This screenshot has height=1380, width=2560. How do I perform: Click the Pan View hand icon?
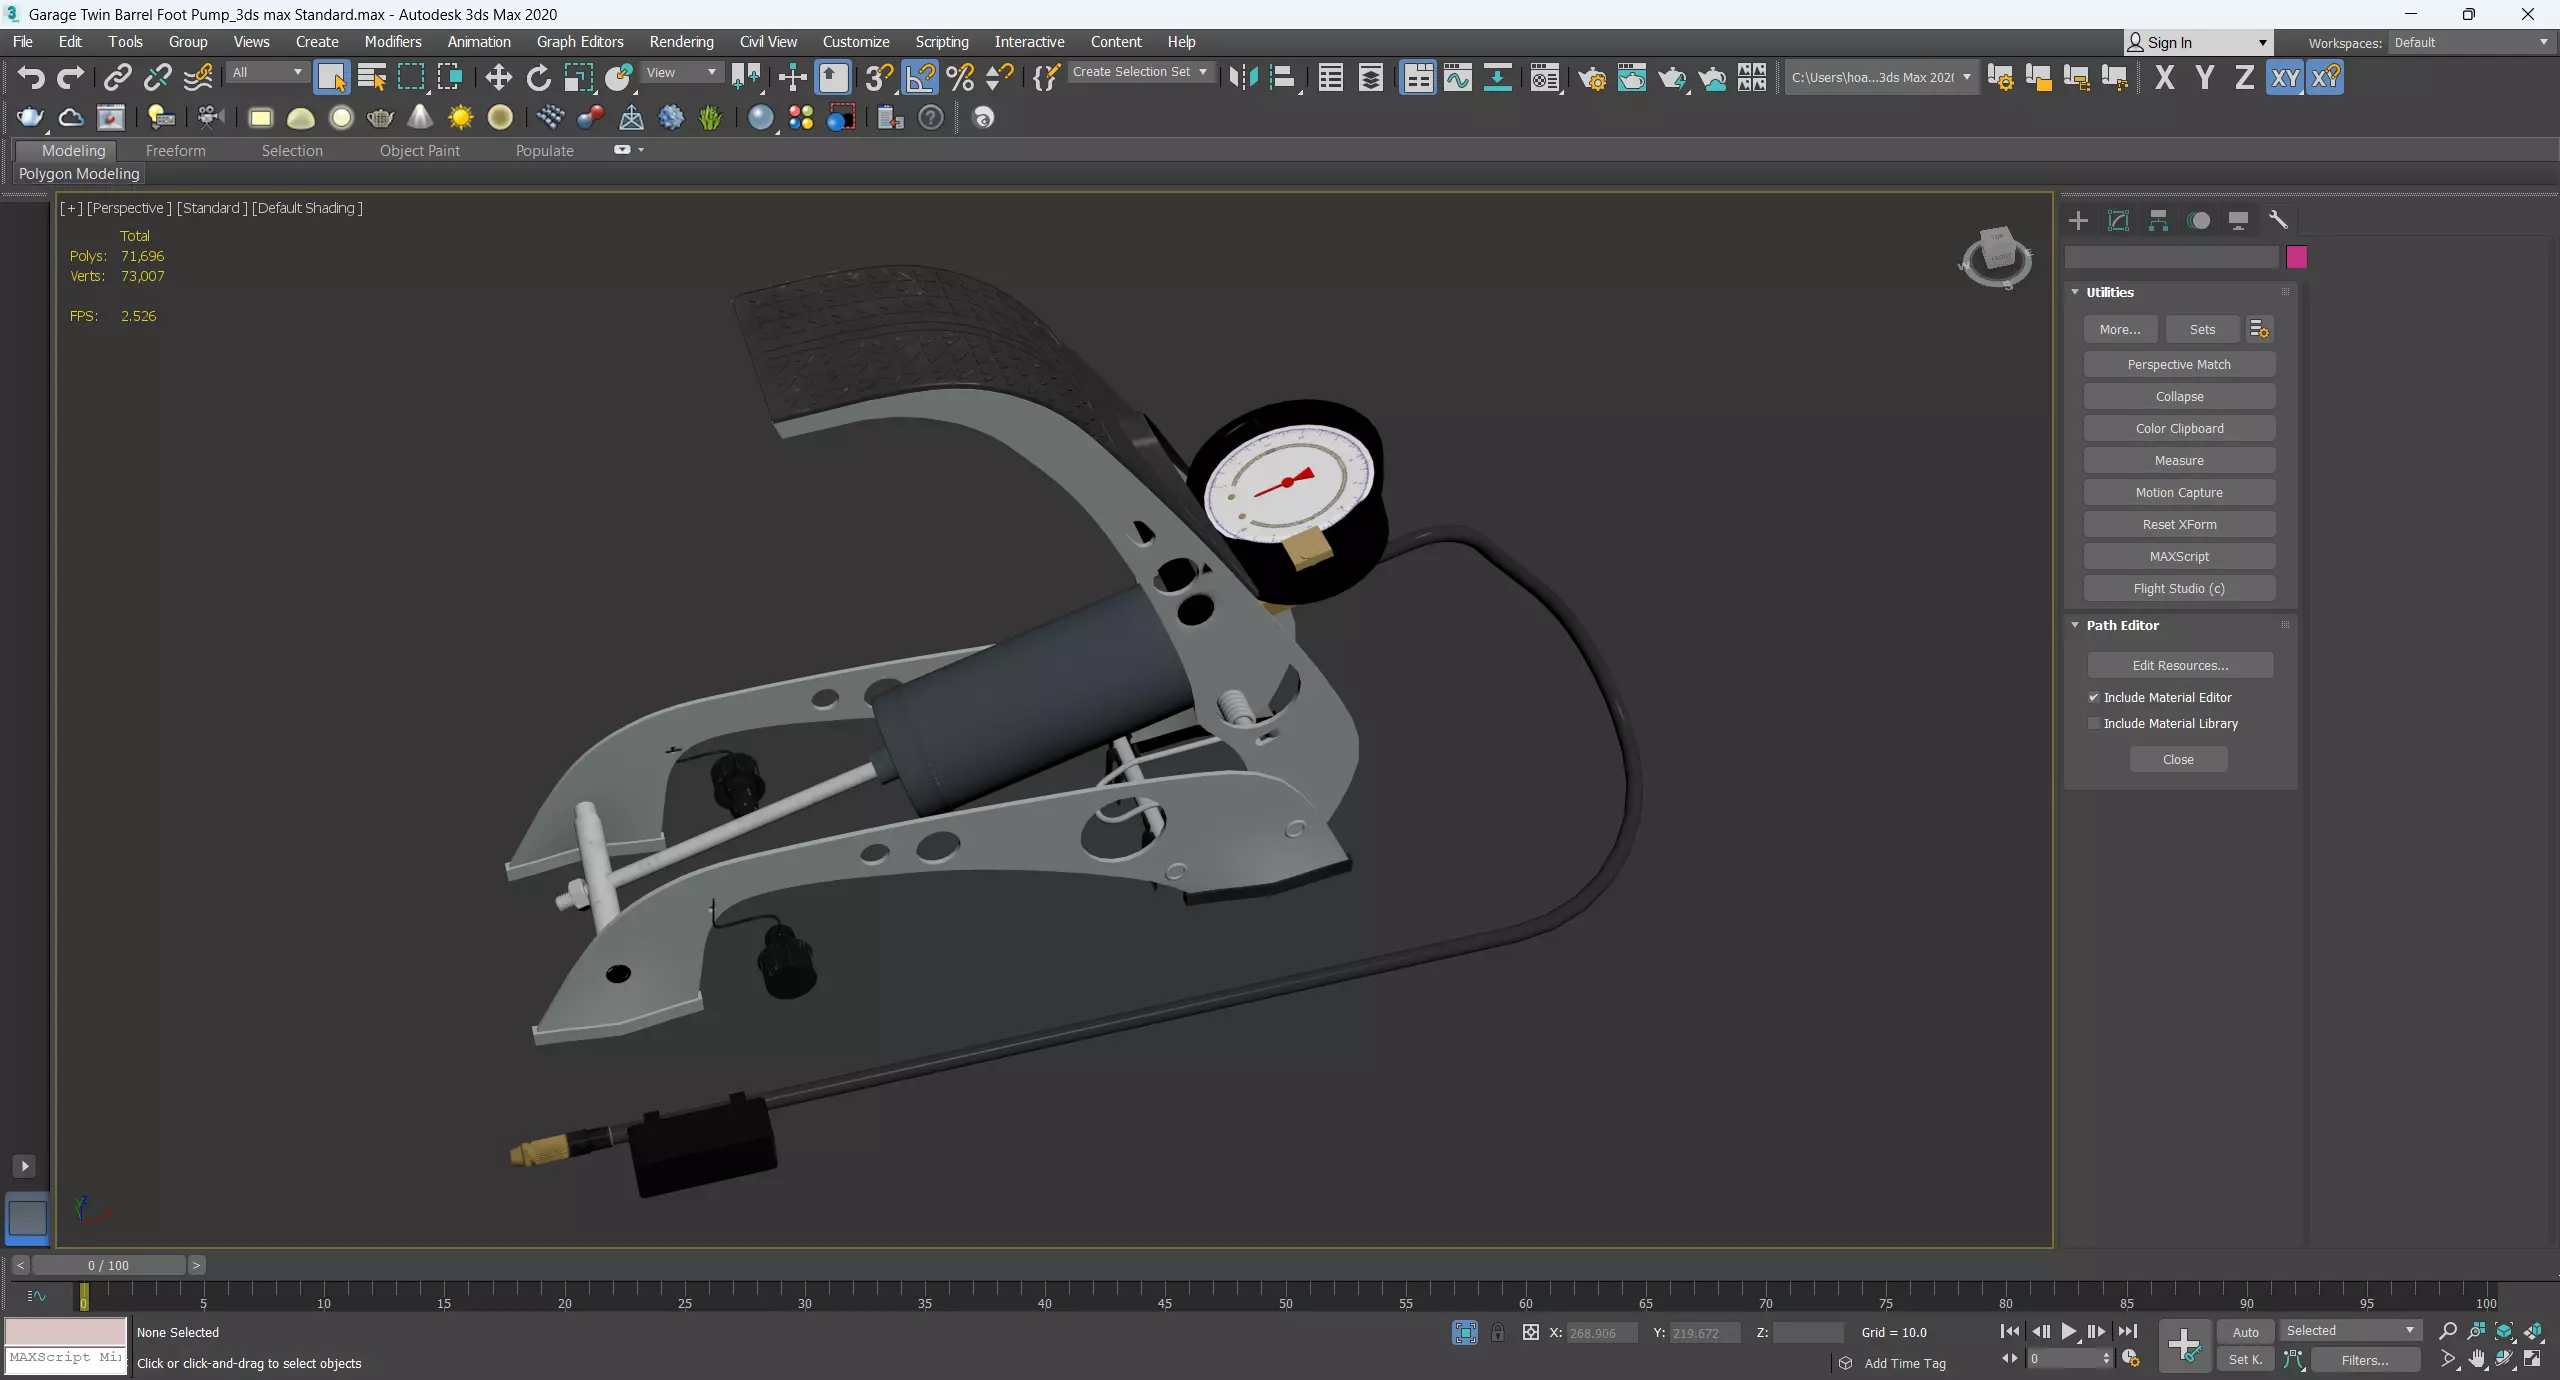(x=2476, y=1359)
